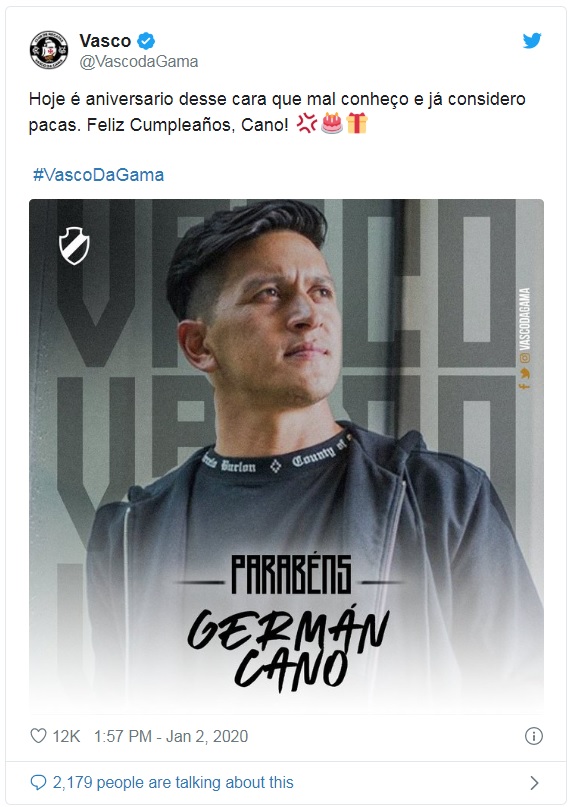Click the speech bubble conversation icon
The image size is (571, 807).
click(x=39, y=782)
